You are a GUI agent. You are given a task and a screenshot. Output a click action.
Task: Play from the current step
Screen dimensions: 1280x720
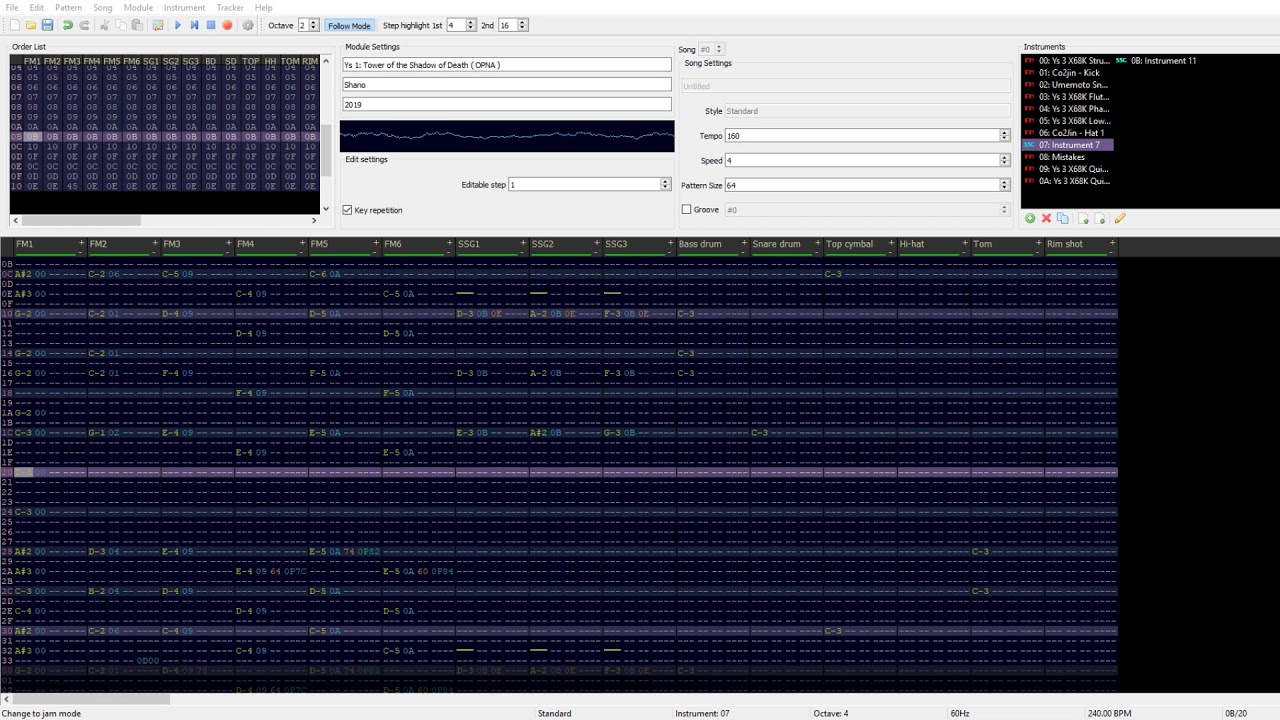pyautogui.click(x=194, y=25)
